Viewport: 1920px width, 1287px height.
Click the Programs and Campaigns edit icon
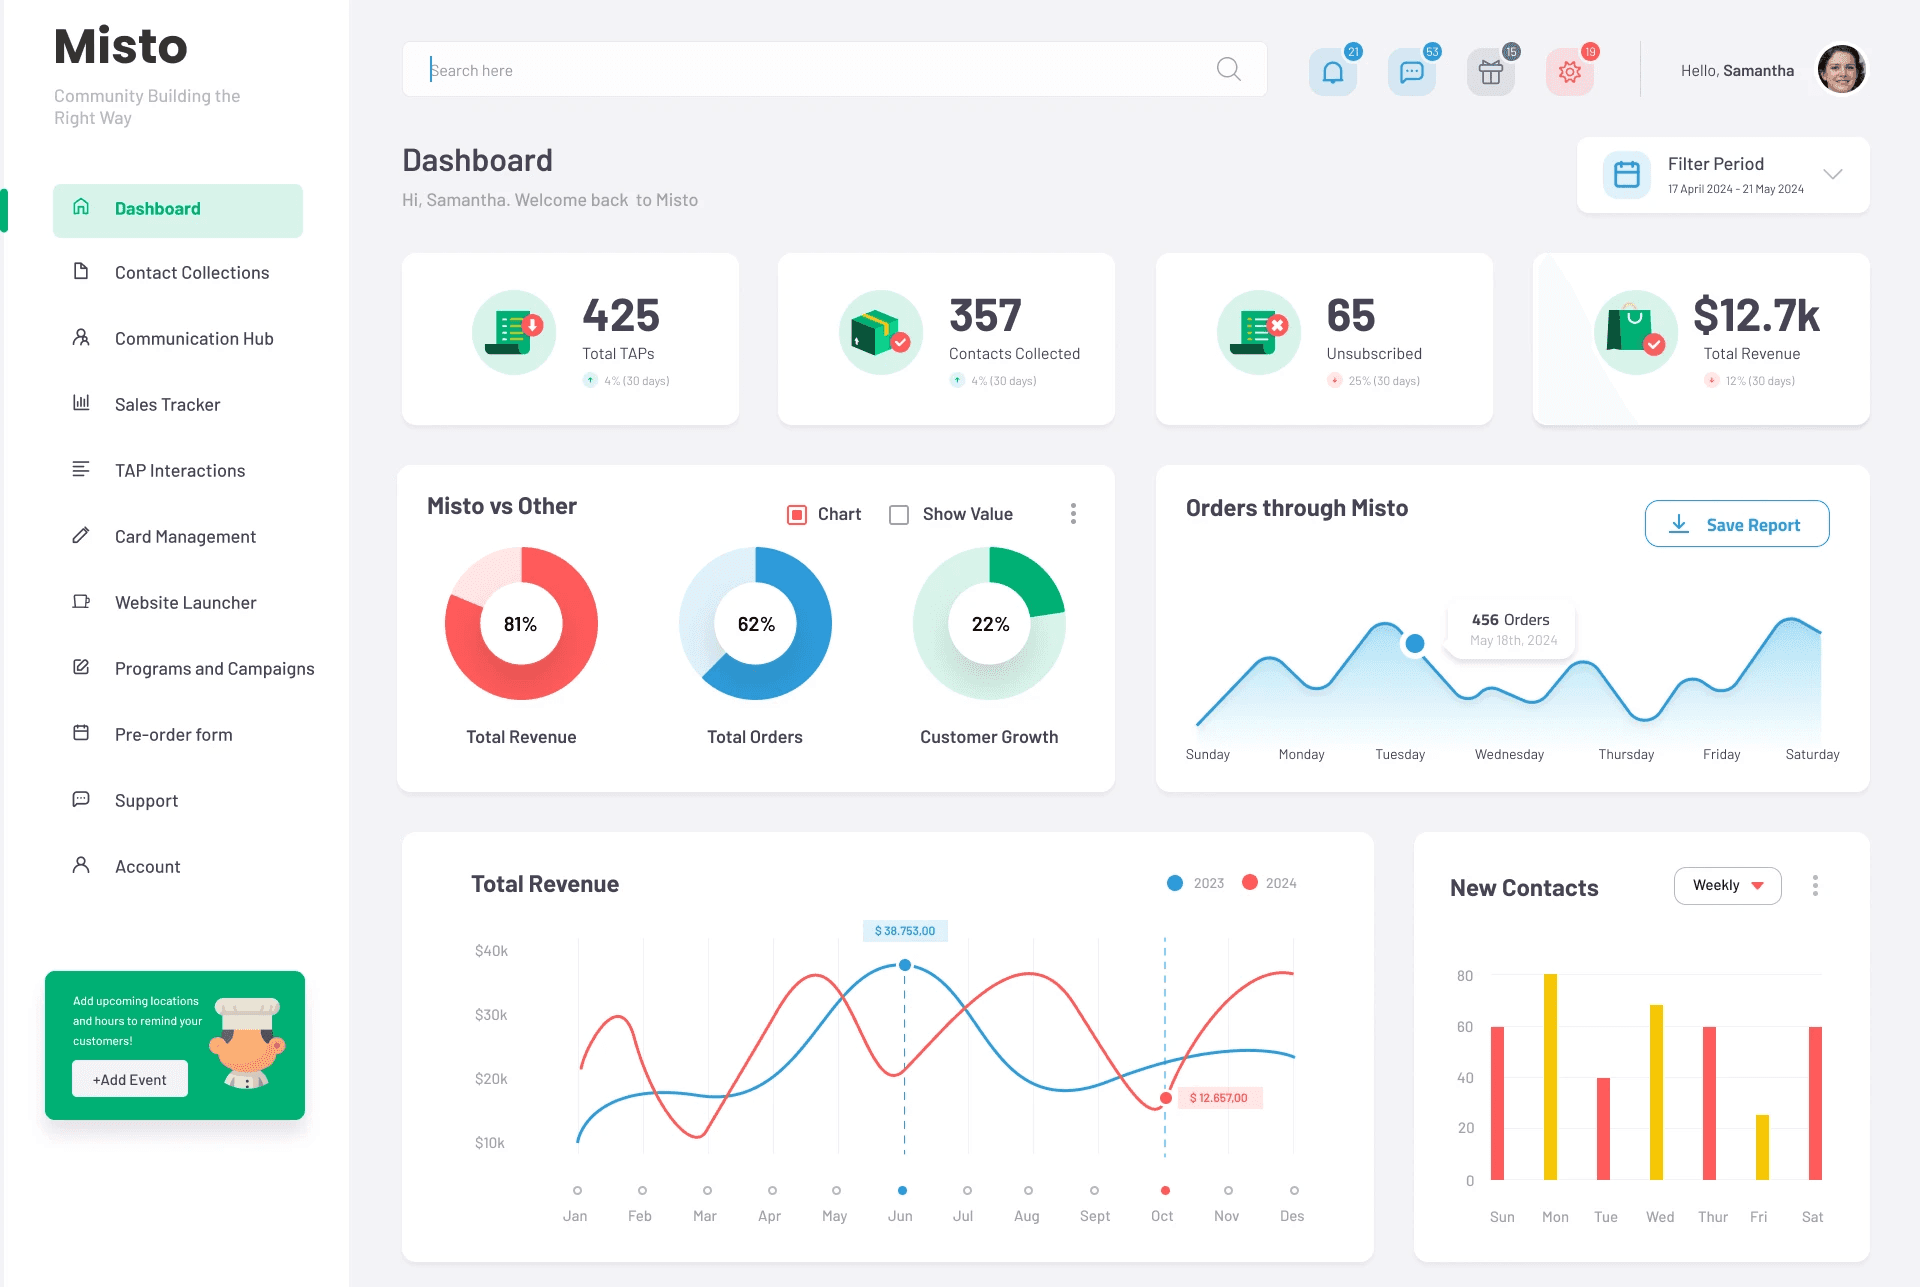[x=81, y=667]
